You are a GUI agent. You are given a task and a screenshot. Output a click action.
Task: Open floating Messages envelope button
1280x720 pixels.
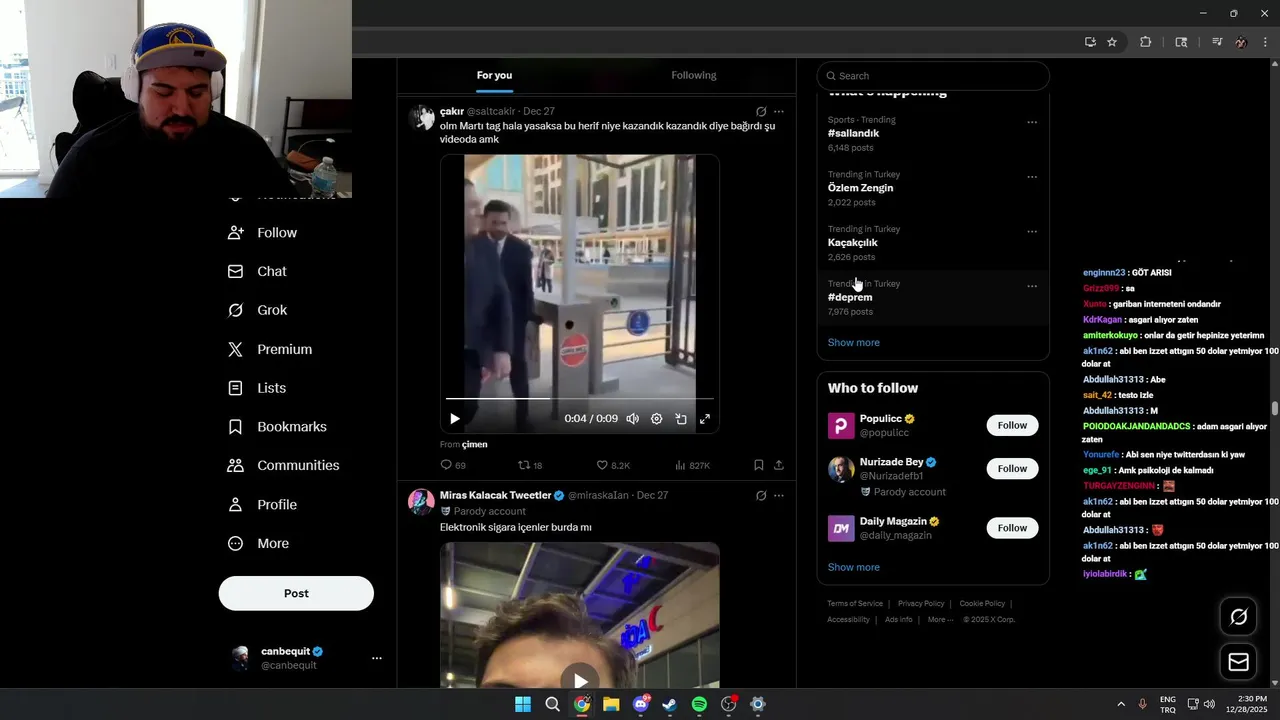1239,662
